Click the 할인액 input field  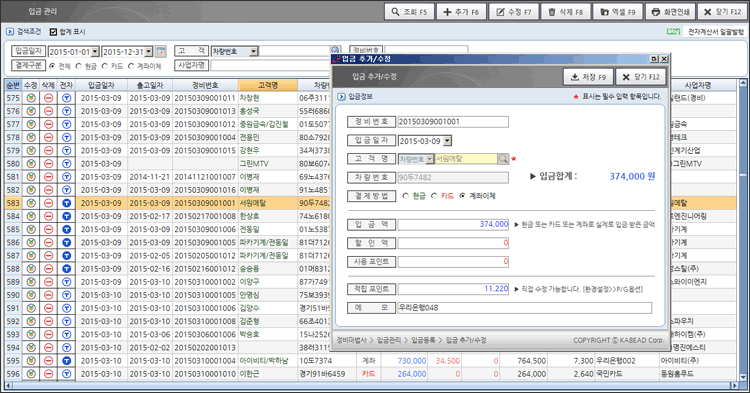pos(453,243)
